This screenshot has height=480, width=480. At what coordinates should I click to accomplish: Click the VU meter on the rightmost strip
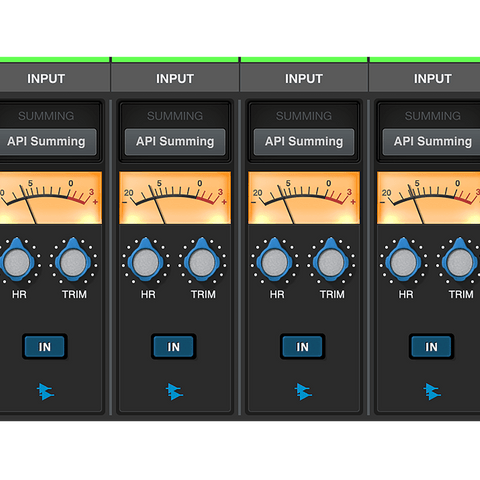pyautogui.click(x=429, y=198)
